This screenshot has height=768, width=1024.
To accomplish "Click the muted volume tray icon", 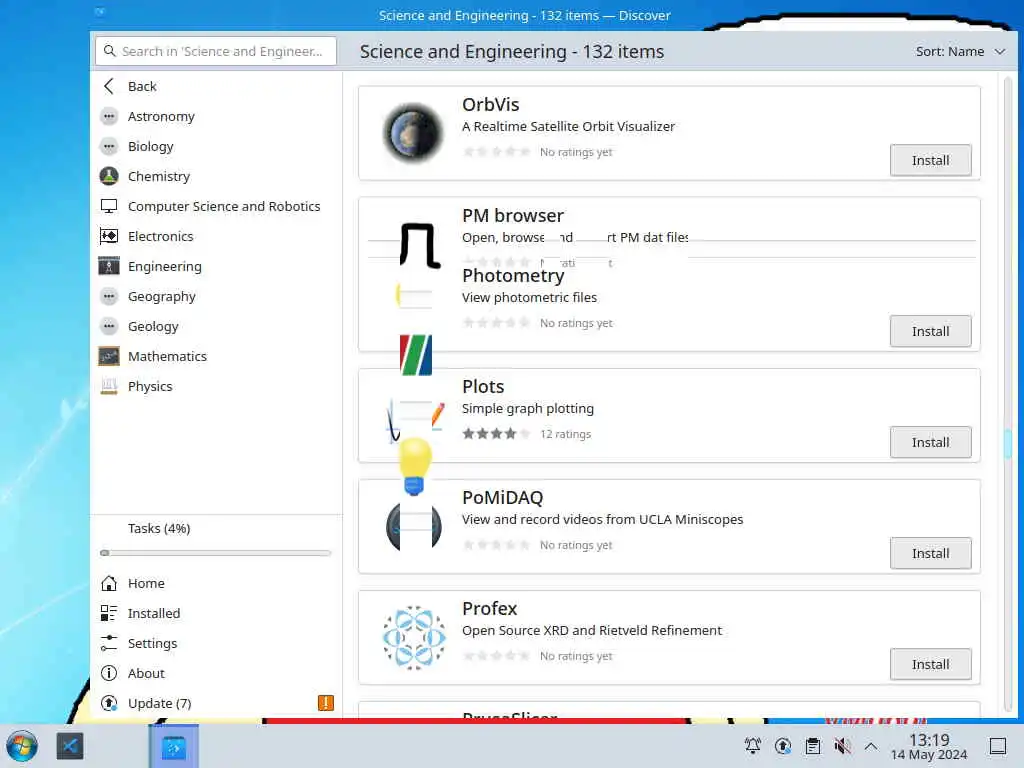I will tap(842, 746).
